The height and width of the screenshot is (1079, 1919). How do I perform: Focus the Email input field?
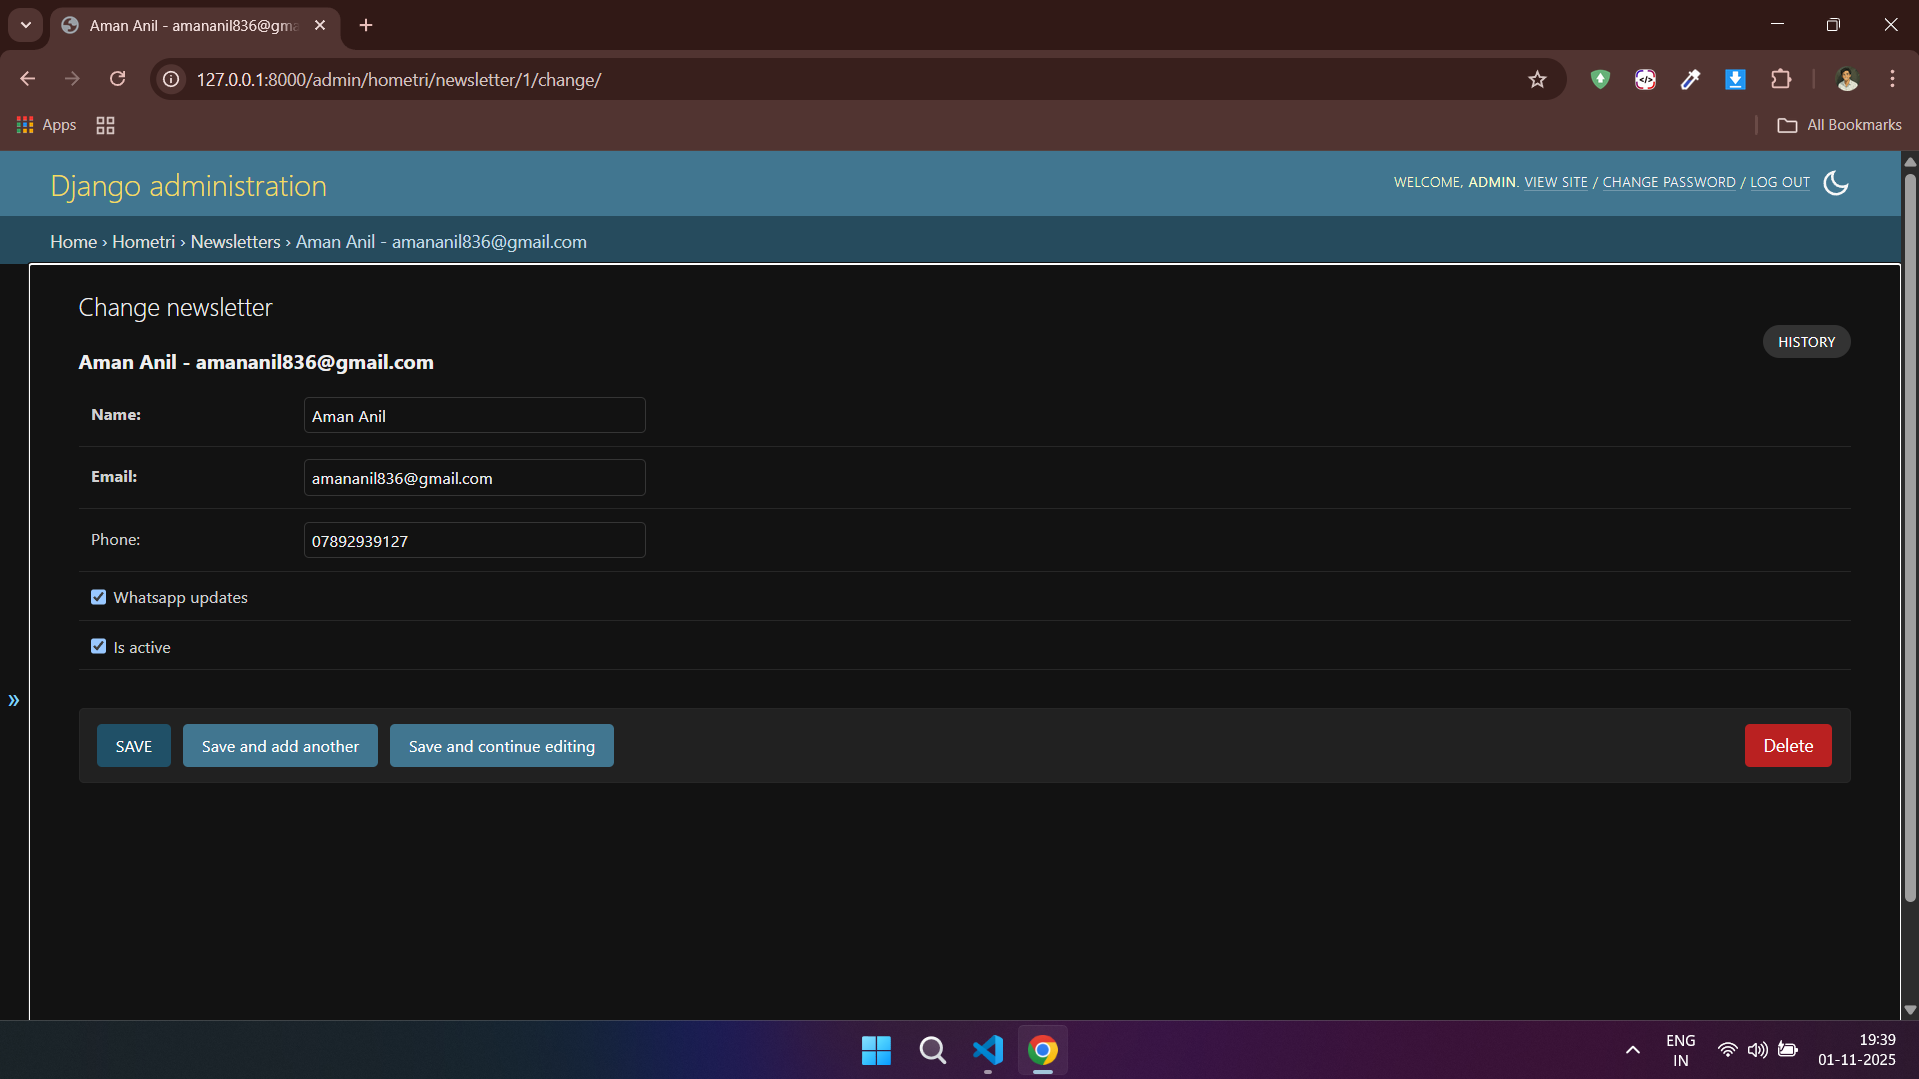475,478
